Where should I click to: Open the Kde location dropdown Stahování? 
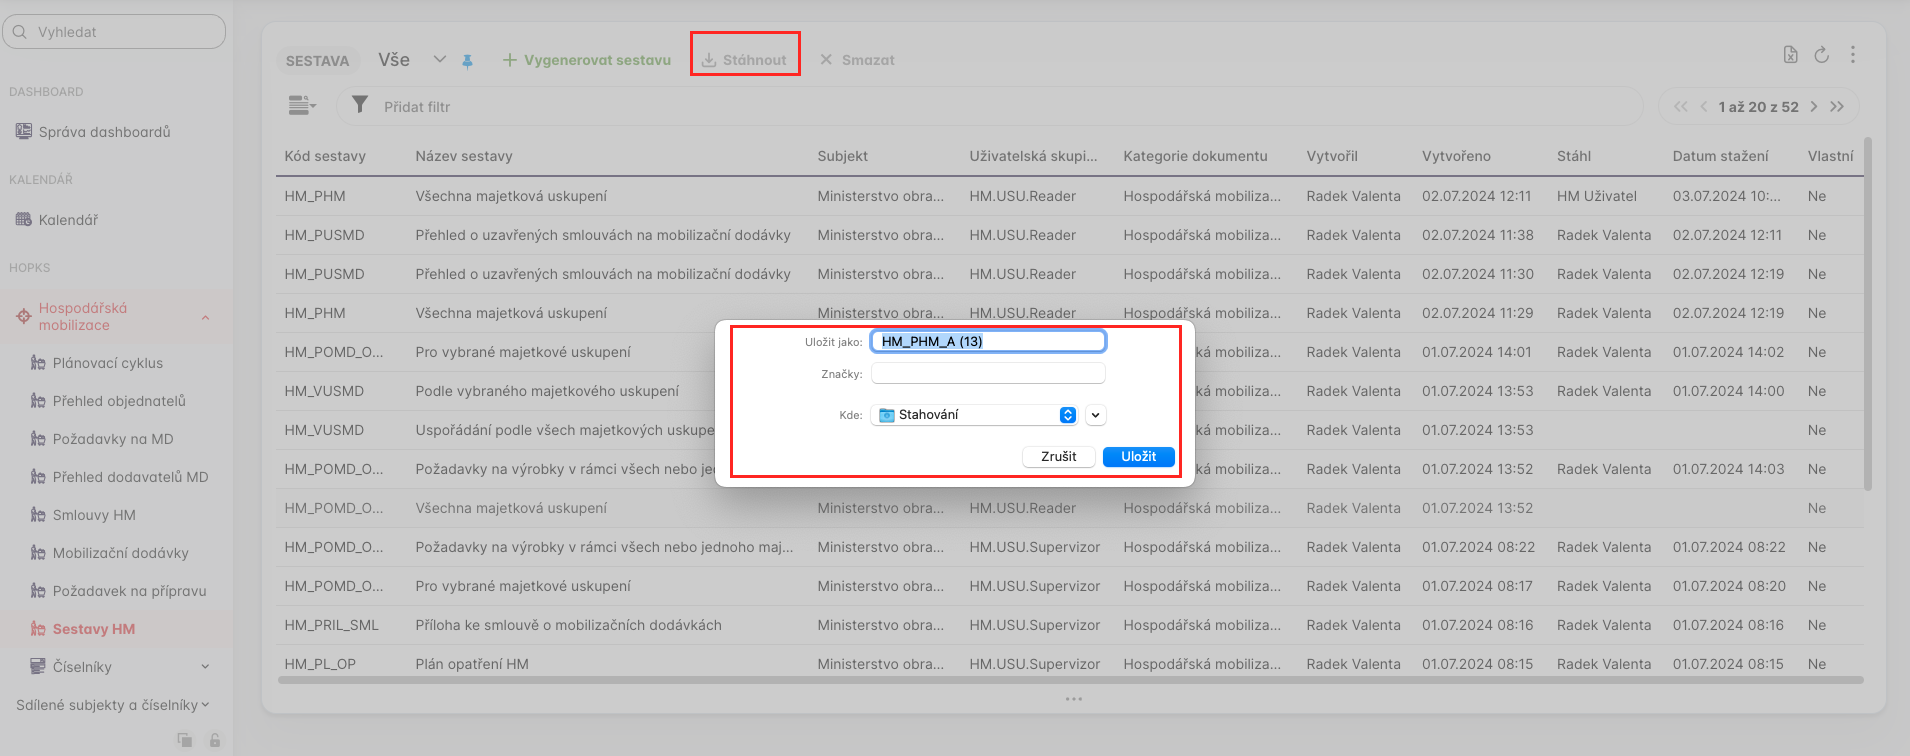975,415
